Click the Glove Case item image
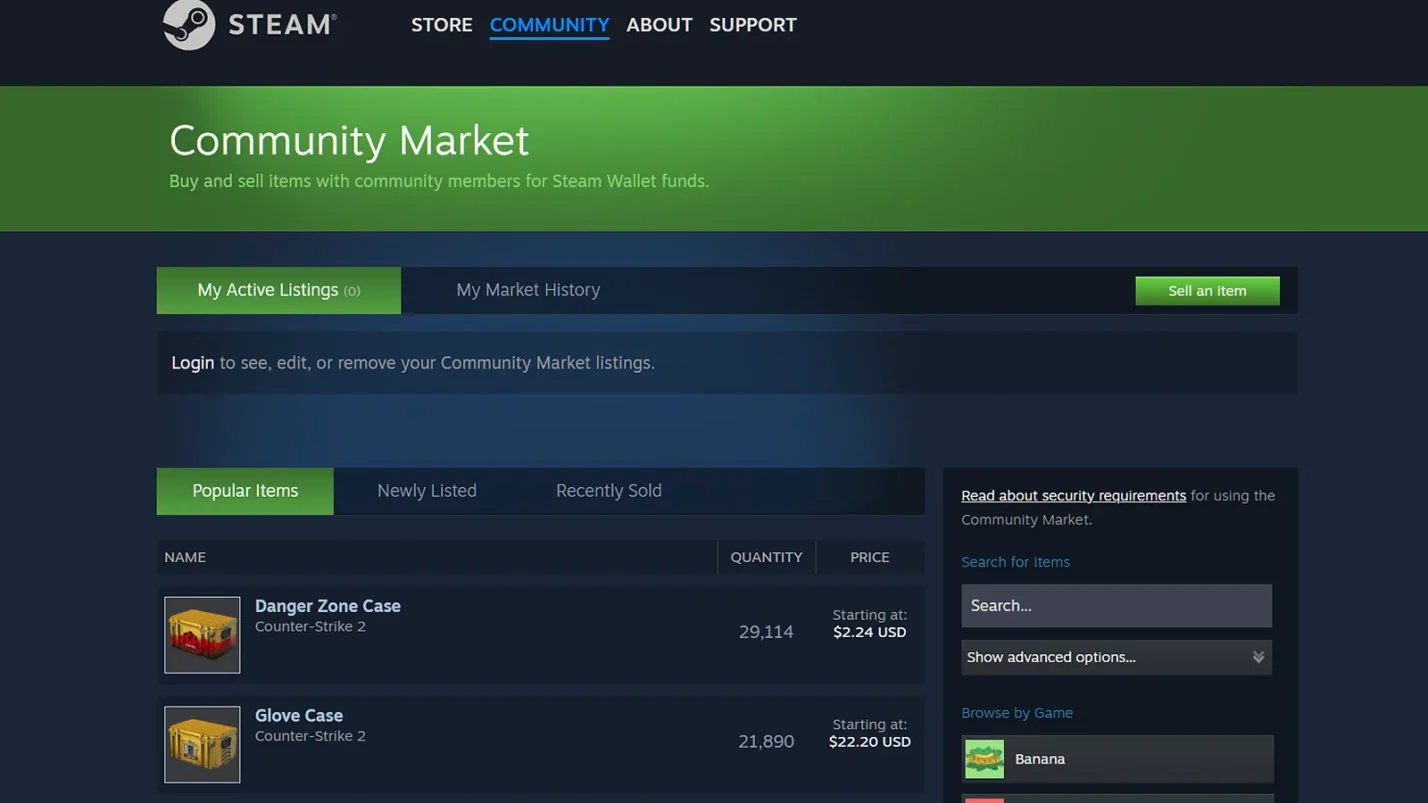This screenshot has width=1428, height=803. (201, 744)
